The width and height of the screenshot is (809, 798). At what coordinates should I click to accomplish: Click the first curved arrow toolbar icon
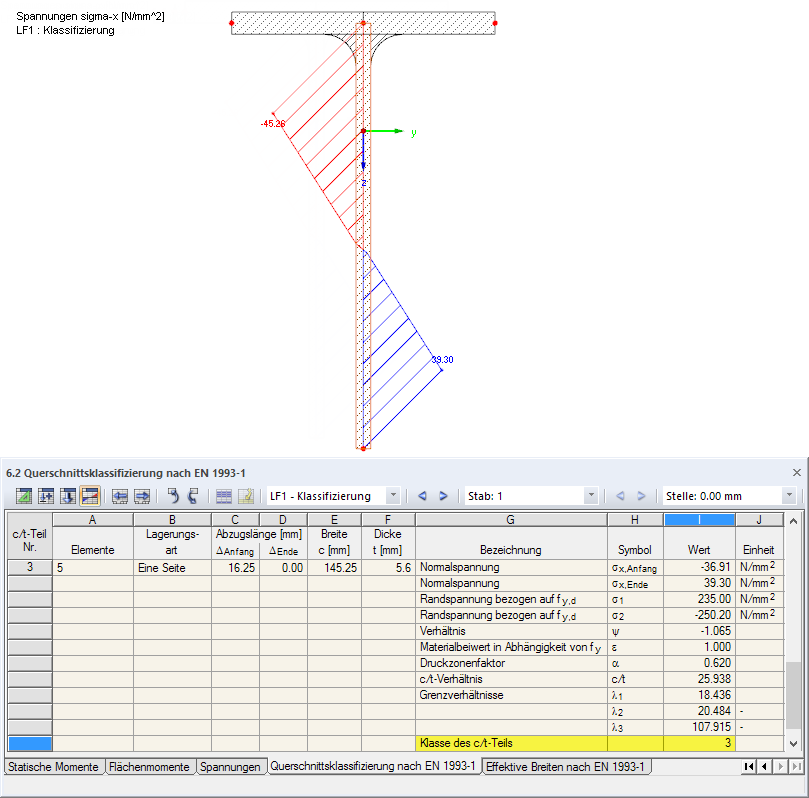pyautogui.click(x=173, y=496)
